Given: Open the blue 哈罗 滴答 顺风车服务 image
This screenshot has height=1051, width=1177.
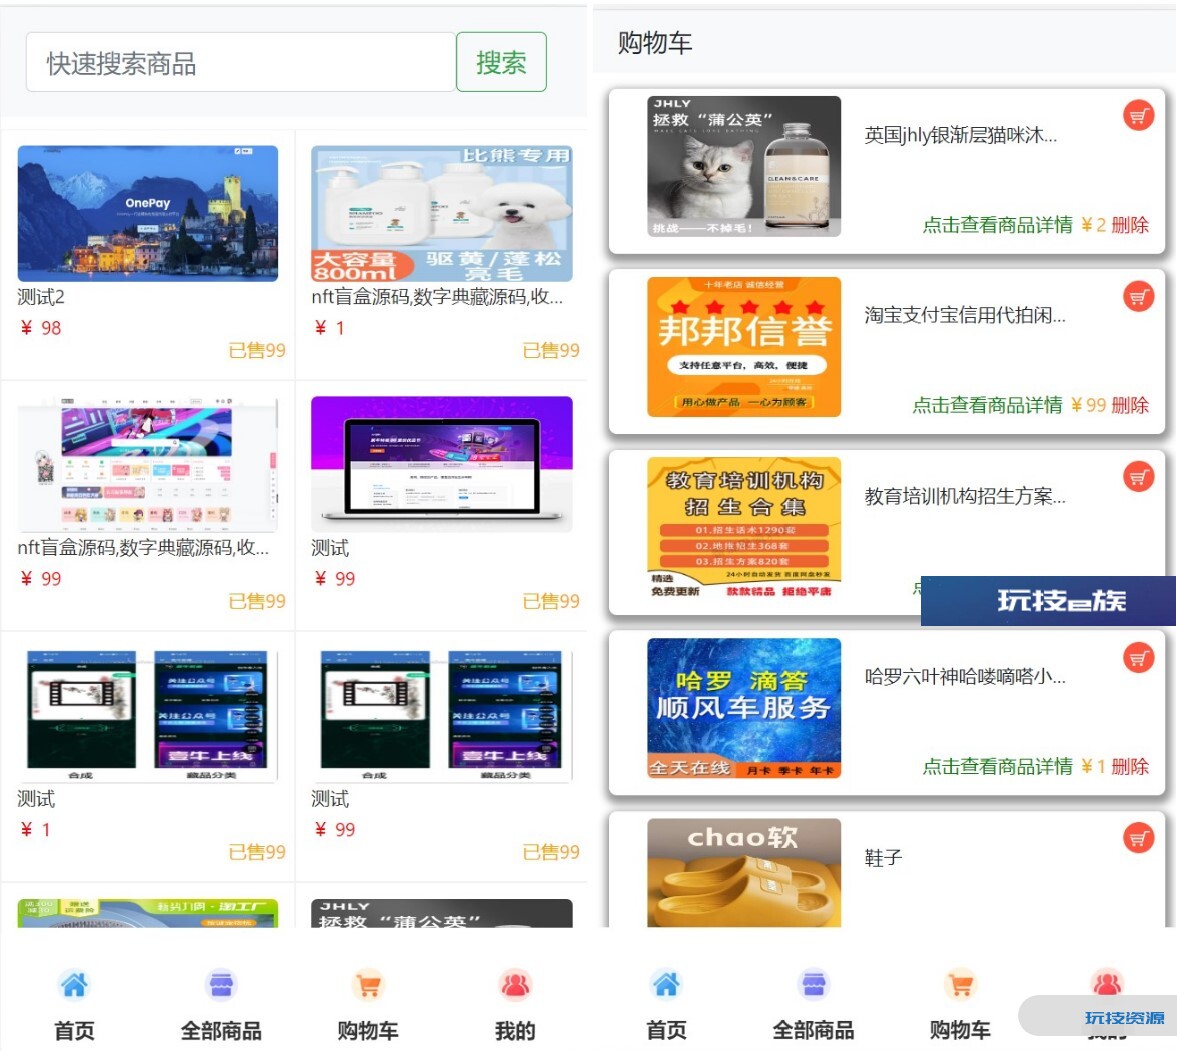Looking at the screenshot, I should tap(744, 708).
